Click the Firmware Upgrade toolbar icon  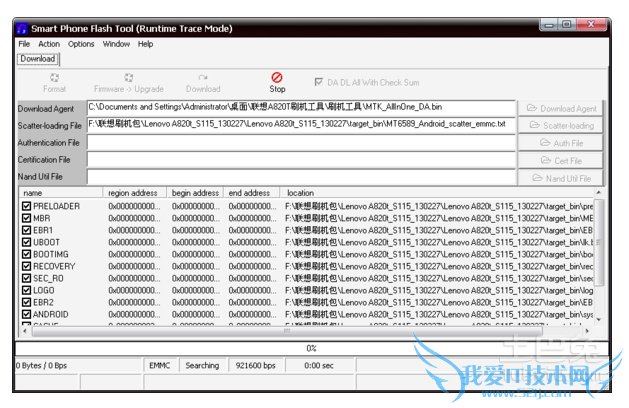[129, 82]
